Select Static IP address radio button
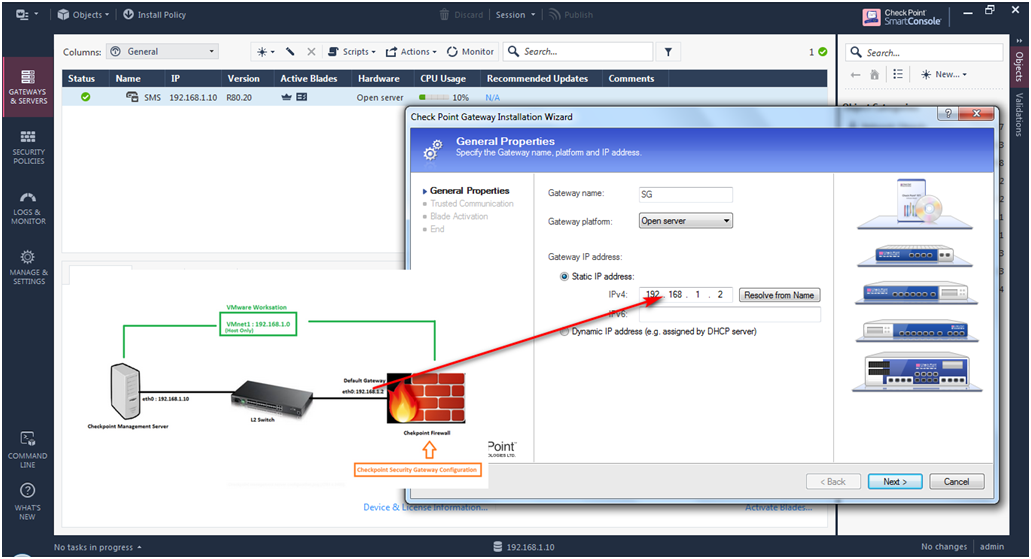Viewport: 1031px width, 559px height. click(564, 276)
